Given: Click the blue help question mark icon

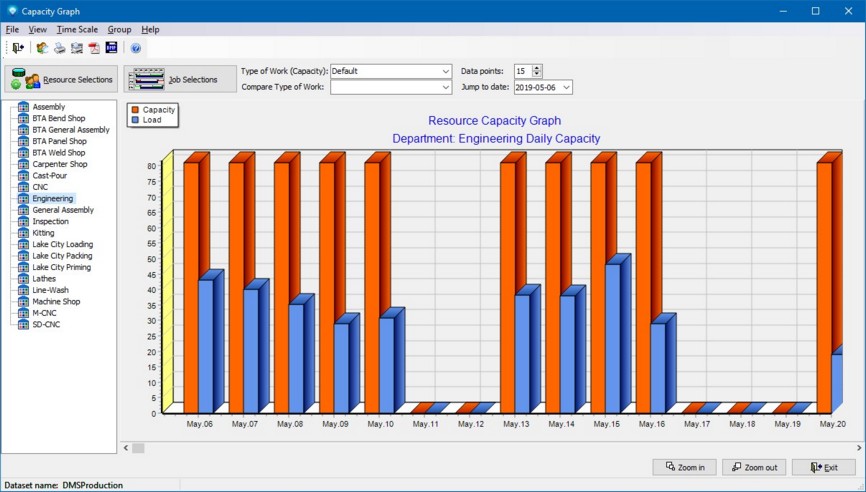Looking at the screenshot, I should pyautogui.click(x=136, y=48).
